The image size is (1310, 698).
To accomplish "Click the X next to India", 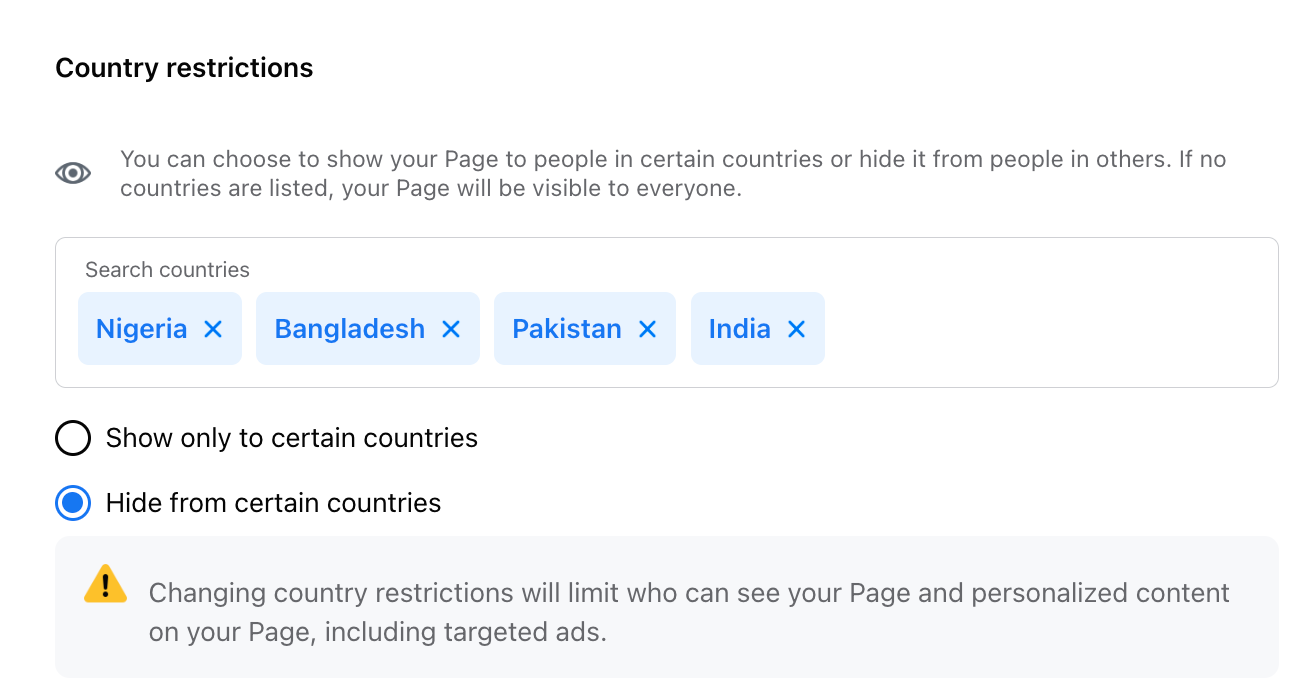I will click(x=796, y=329).
